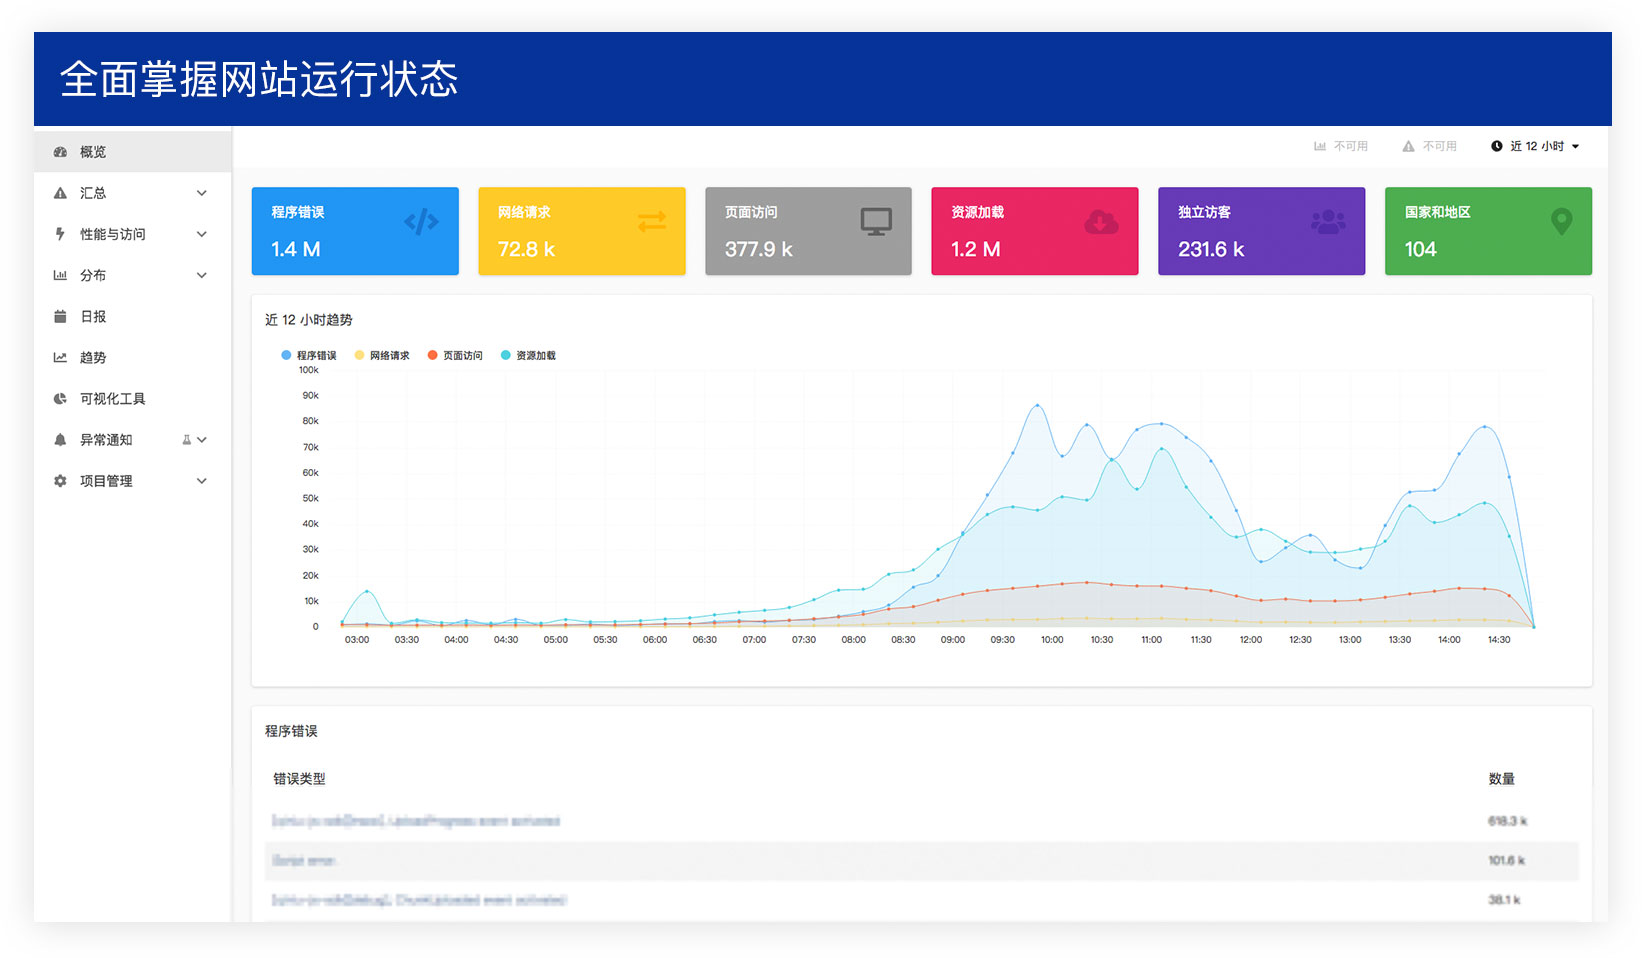Toggle the 程序错误 legend series
1642x958 pixels.
[309, 355]
